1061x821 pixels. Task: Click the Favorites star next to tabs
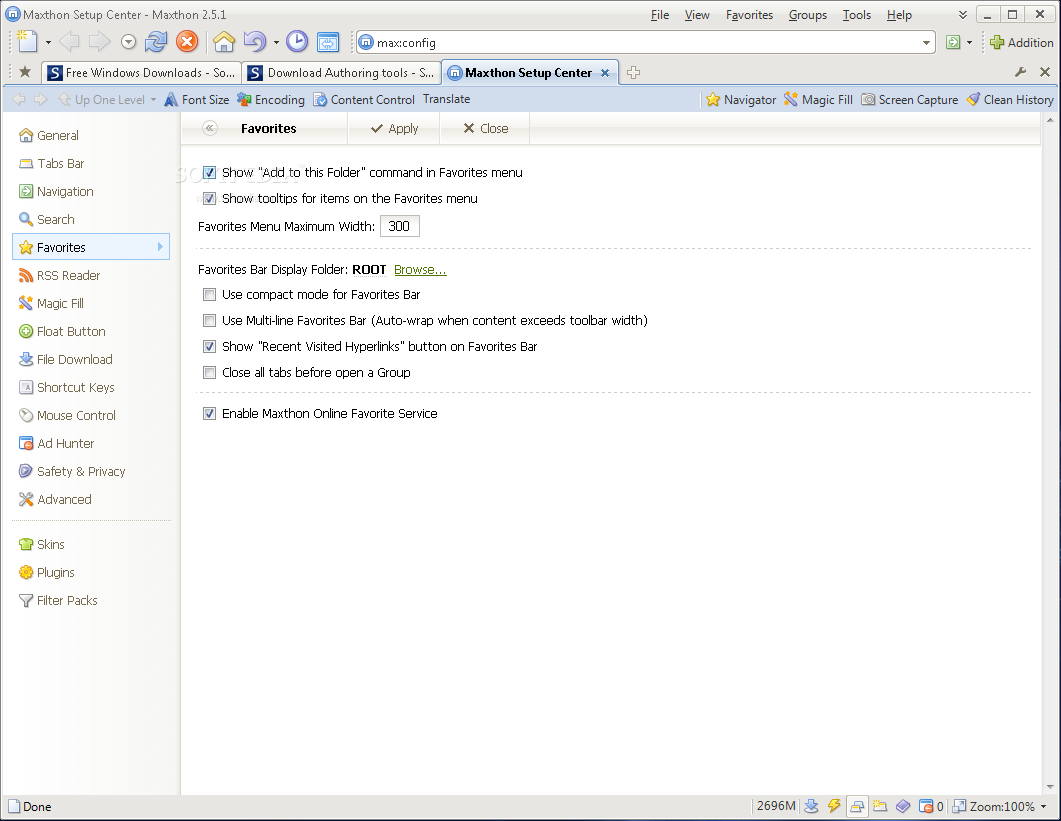25,72
